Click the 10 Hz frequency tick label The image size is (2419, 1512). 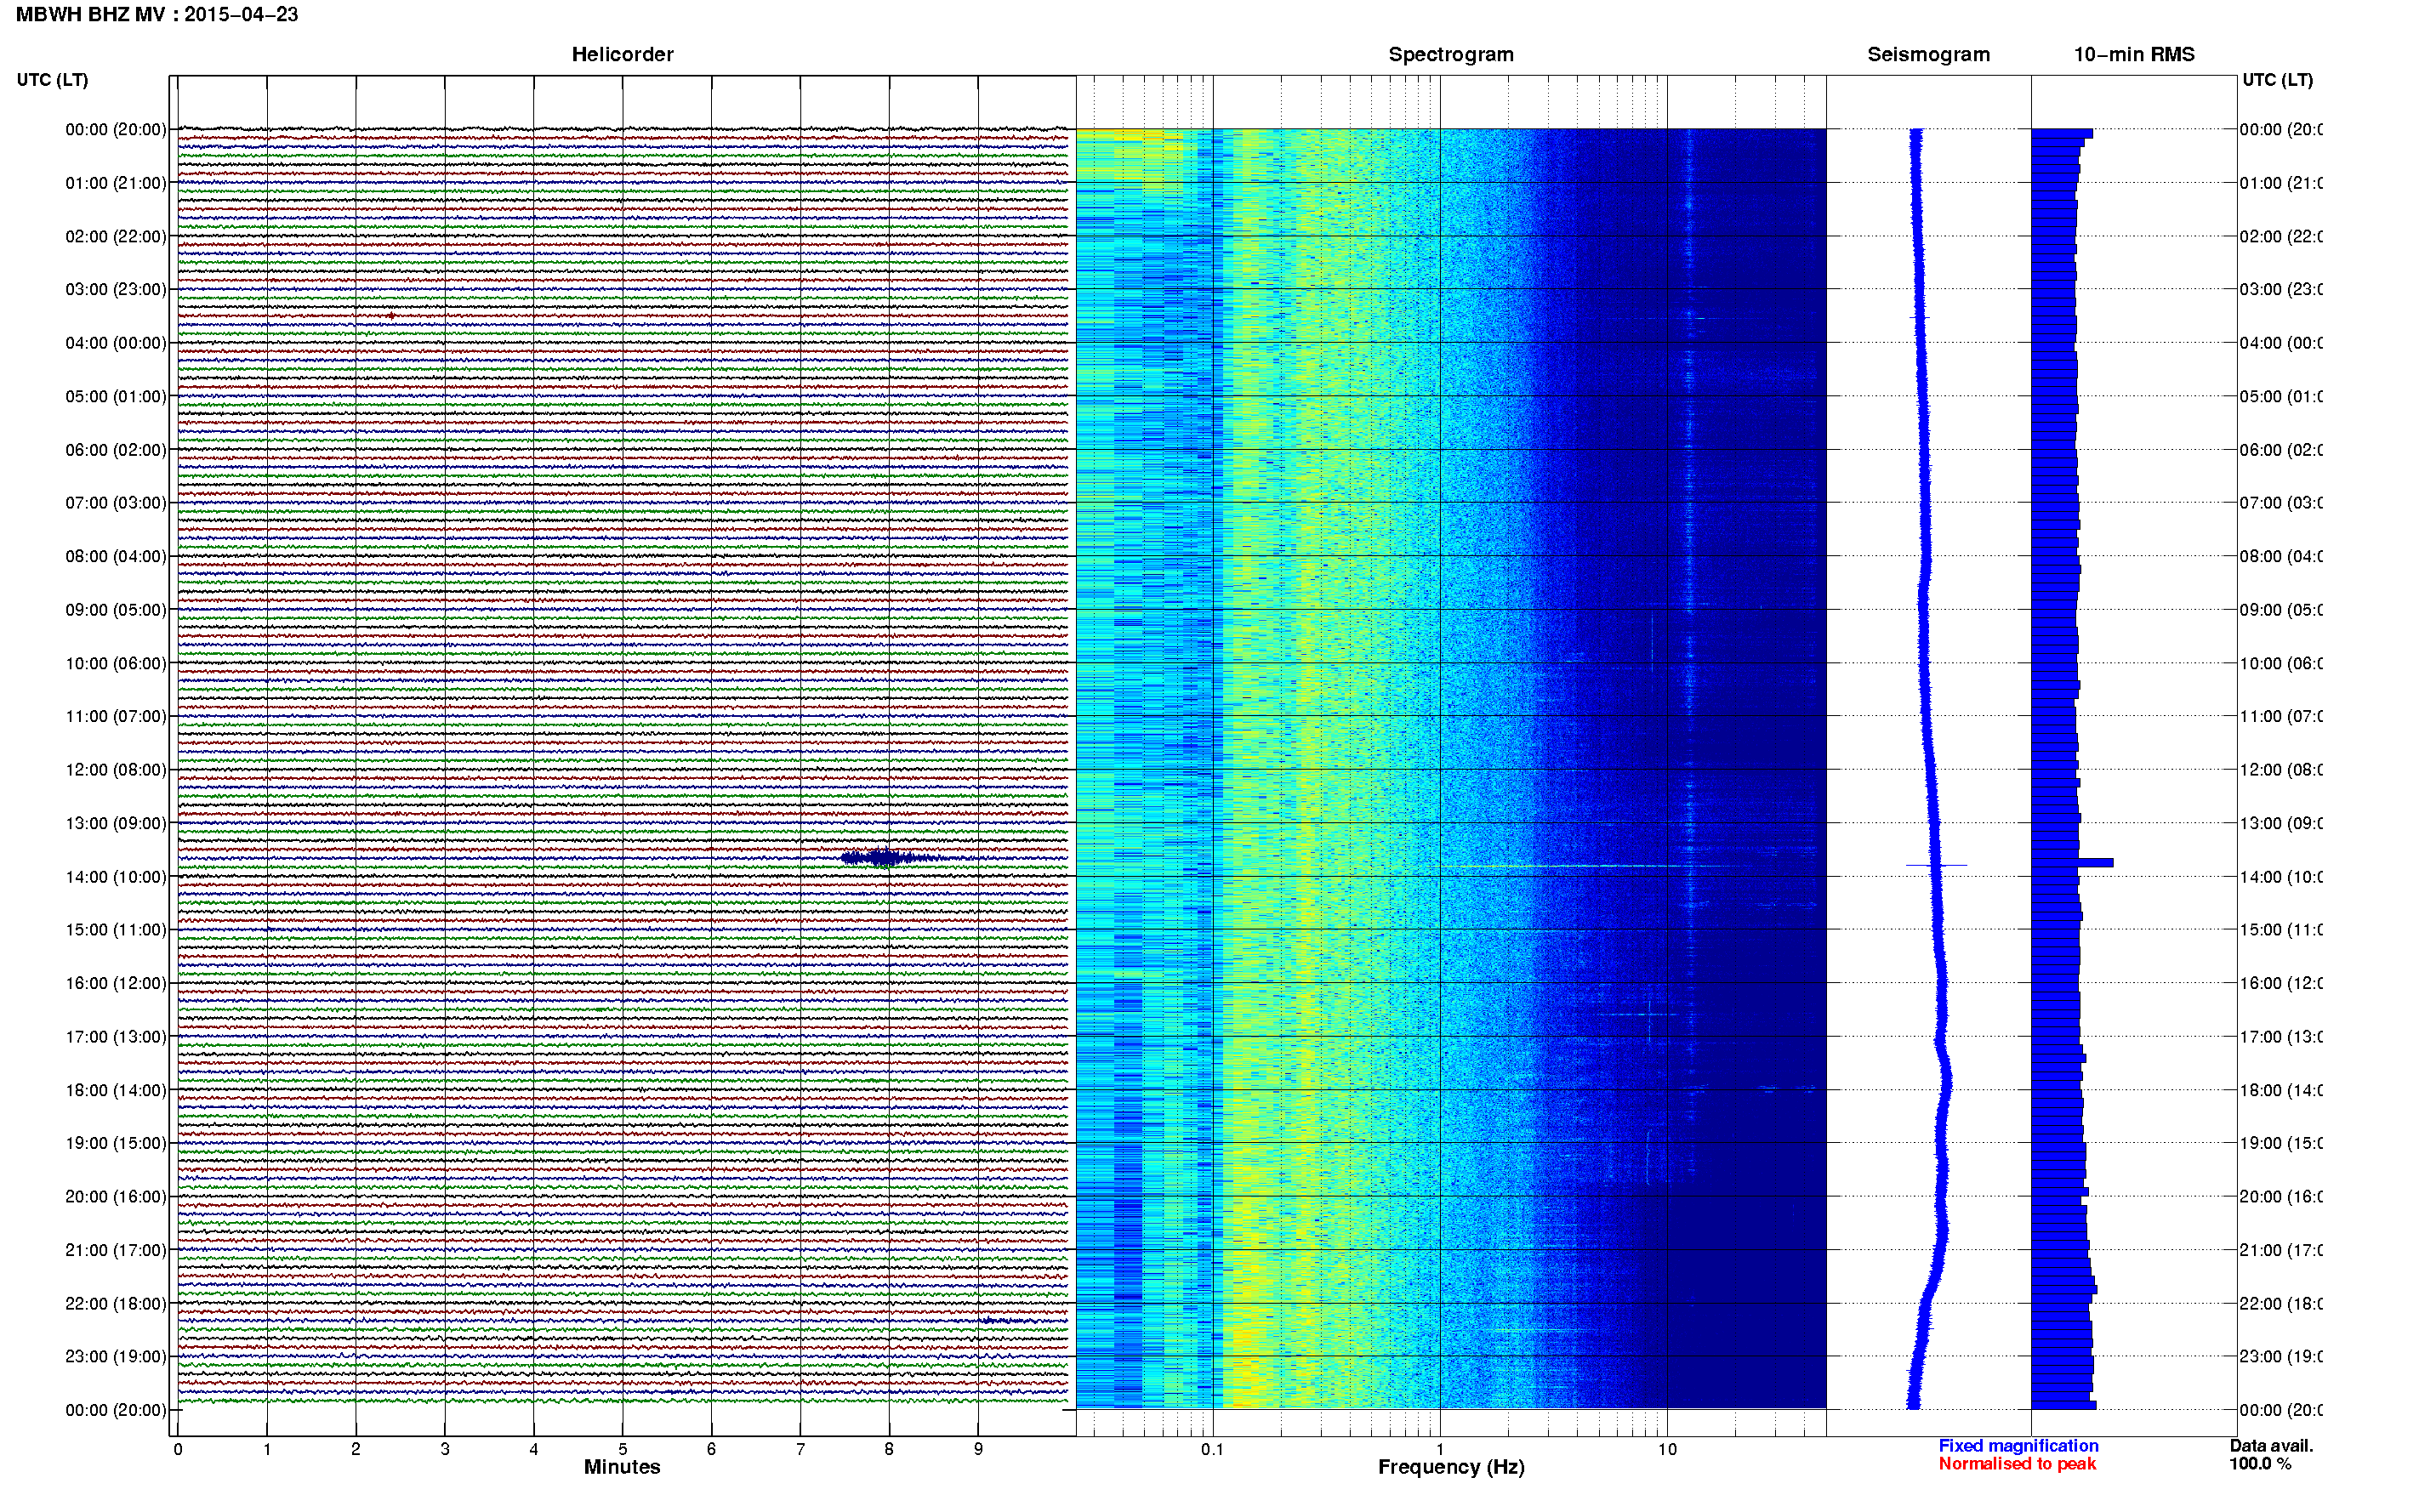[x=1667, y=1449]
